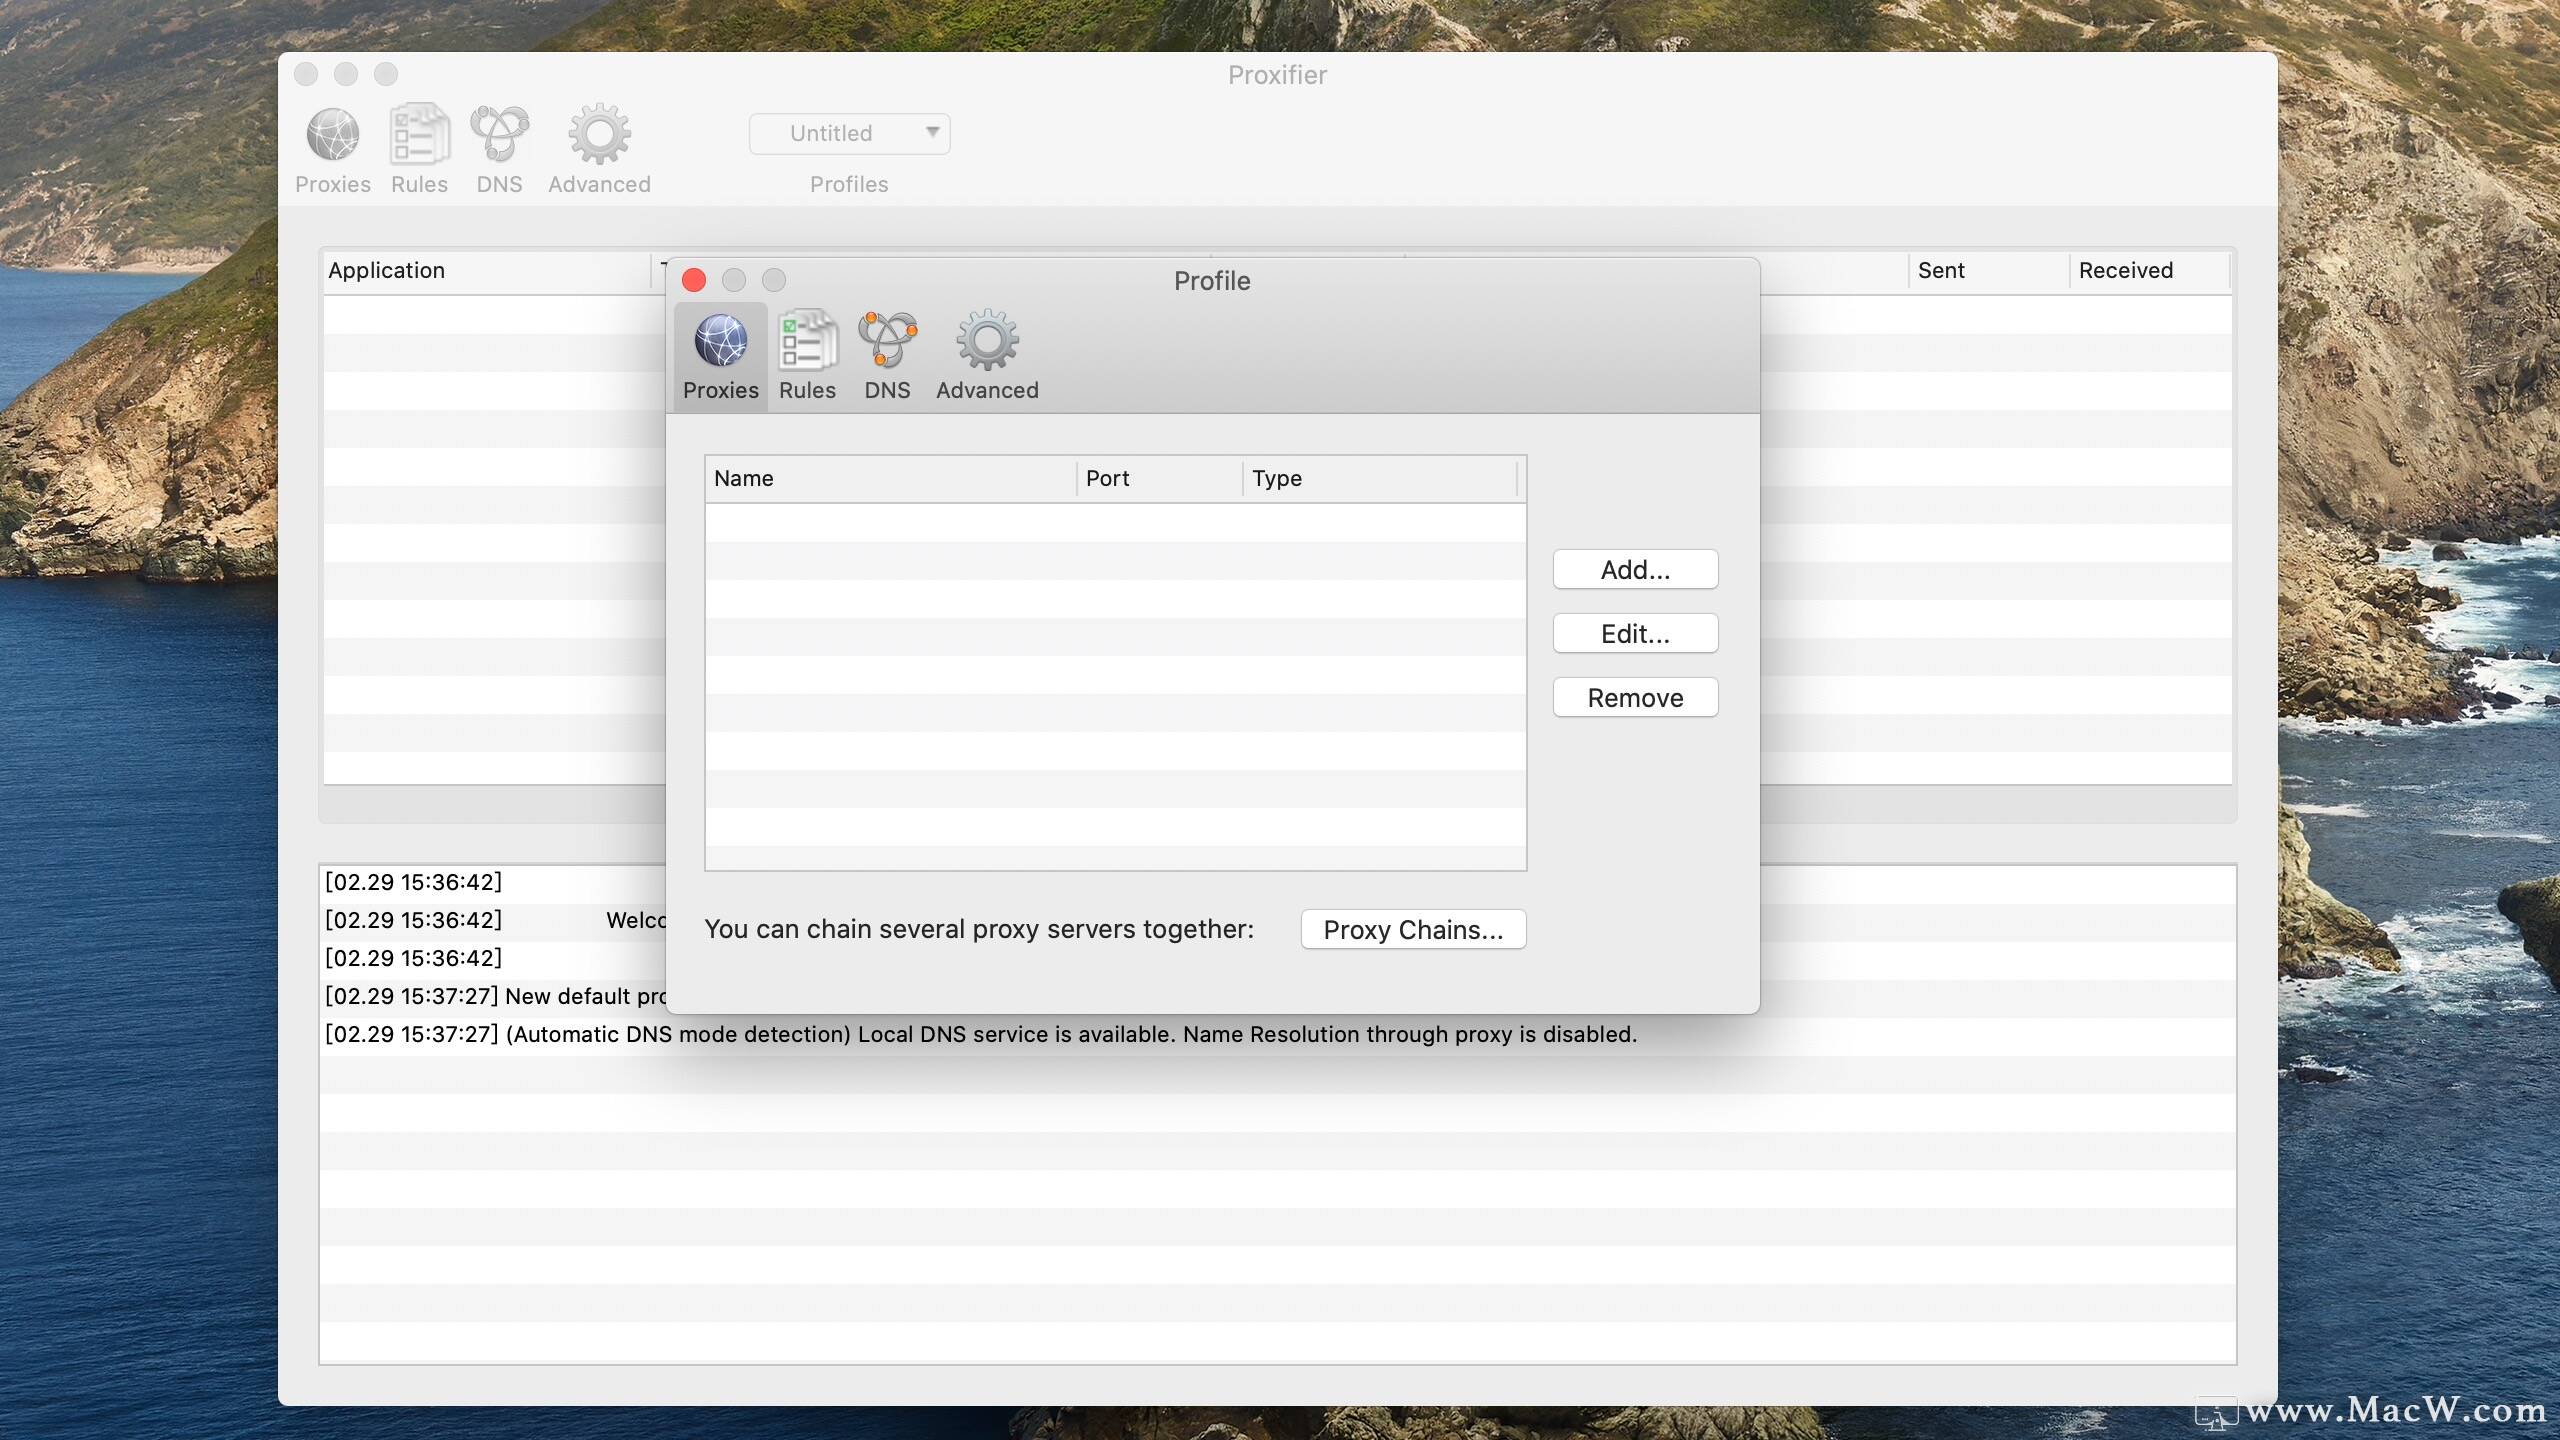Viewport: 2560px width, 1440px height.
Task: Select the log line starting "New default pro"
Action: point(495,997)
